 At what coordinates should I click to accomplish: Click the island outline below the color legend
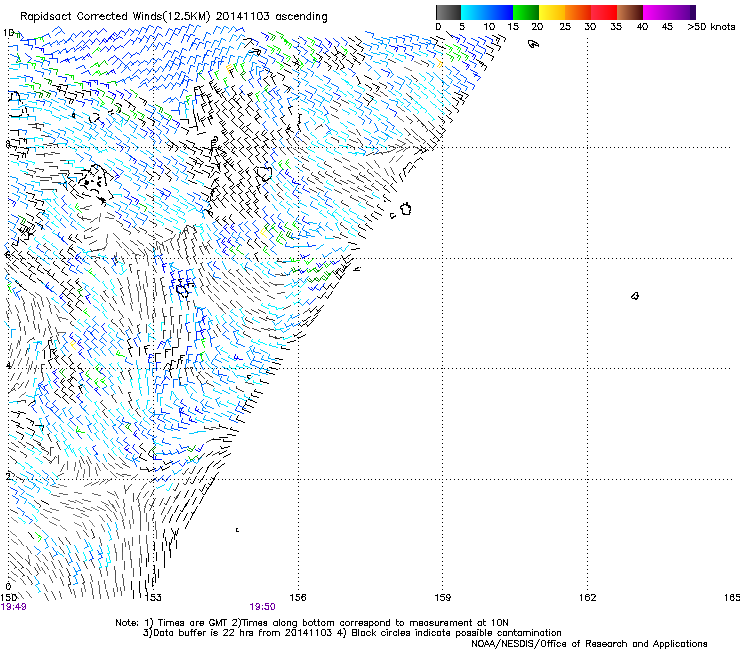click(533, 44)
